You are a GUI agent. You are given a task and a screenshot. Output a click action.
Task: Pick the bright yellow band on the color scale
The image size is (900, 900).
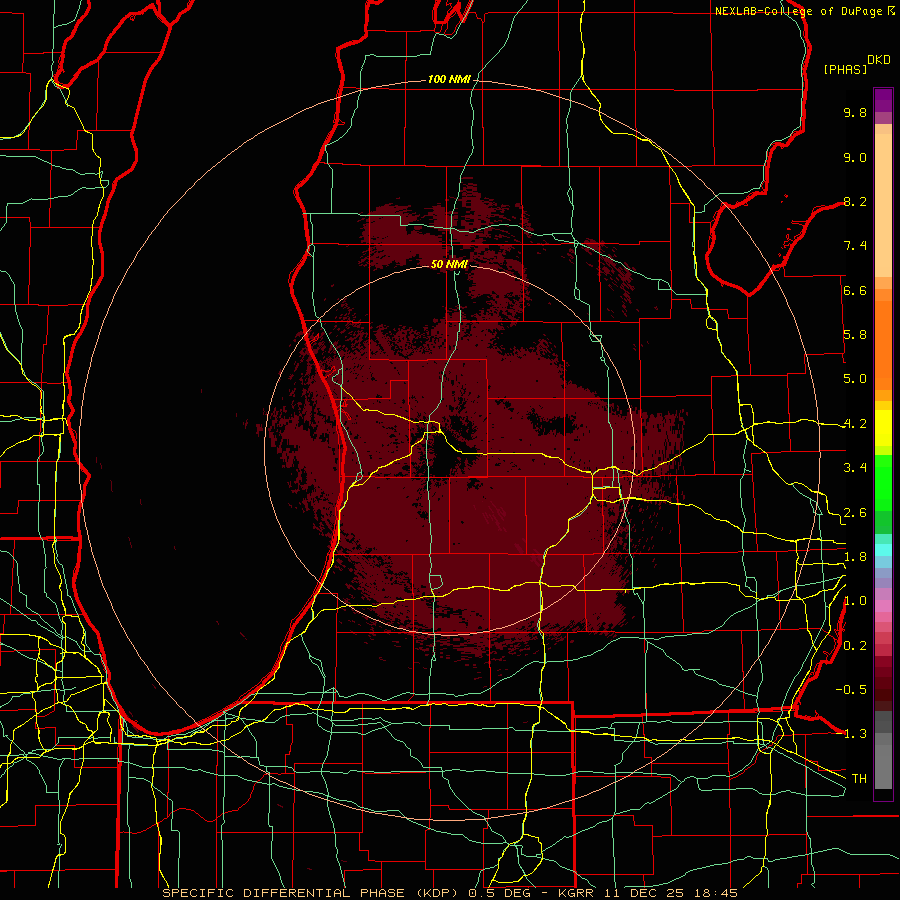[x=883, y=428]
